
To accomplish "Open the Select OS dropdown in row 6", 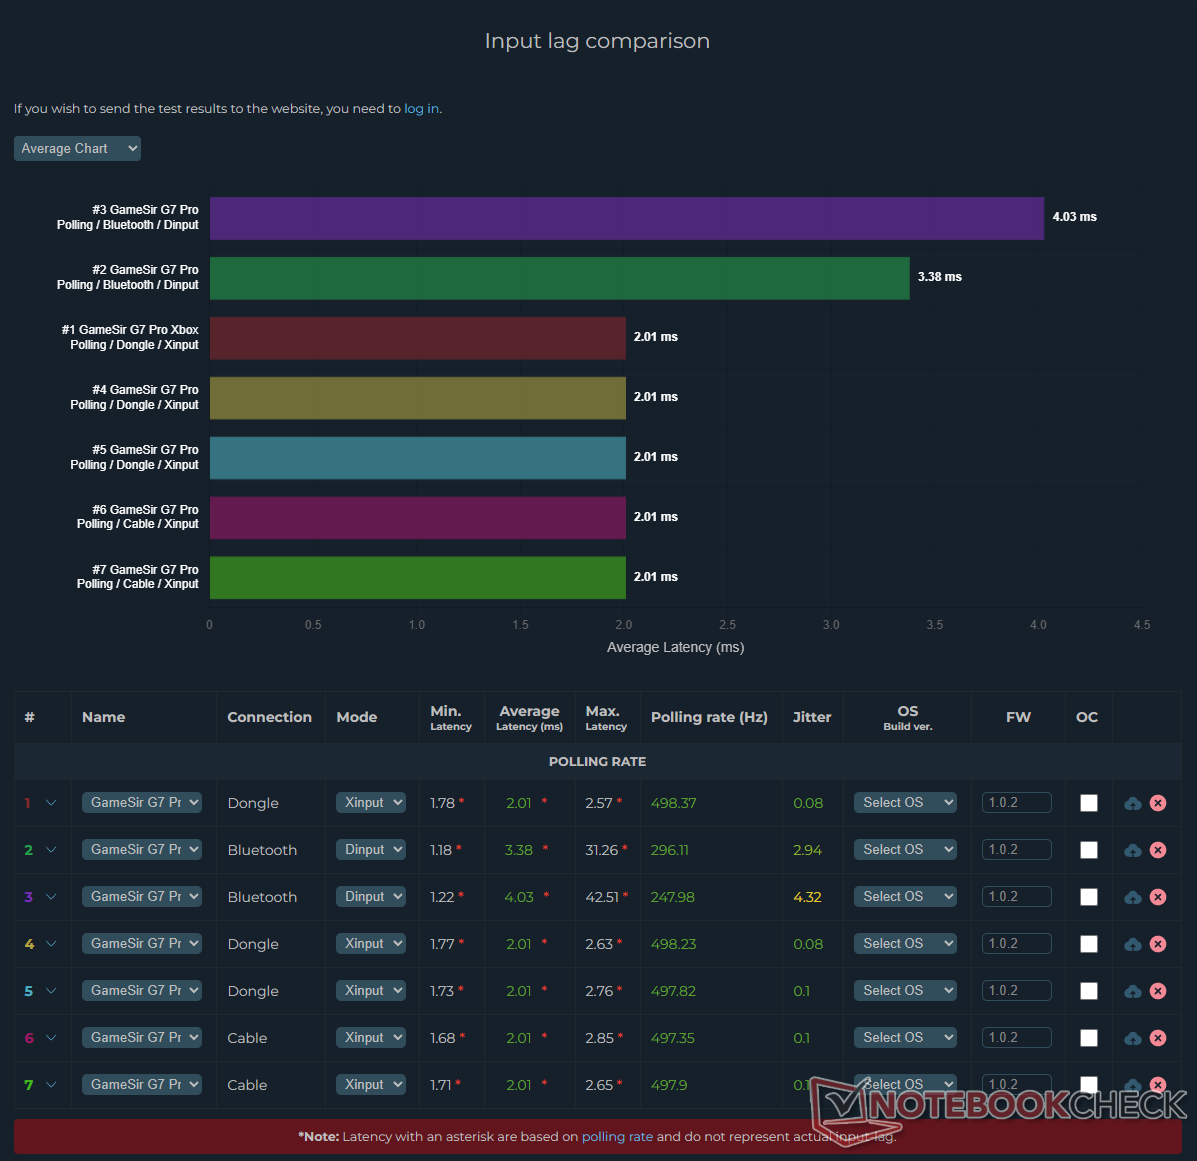I will pos(905,1037).
